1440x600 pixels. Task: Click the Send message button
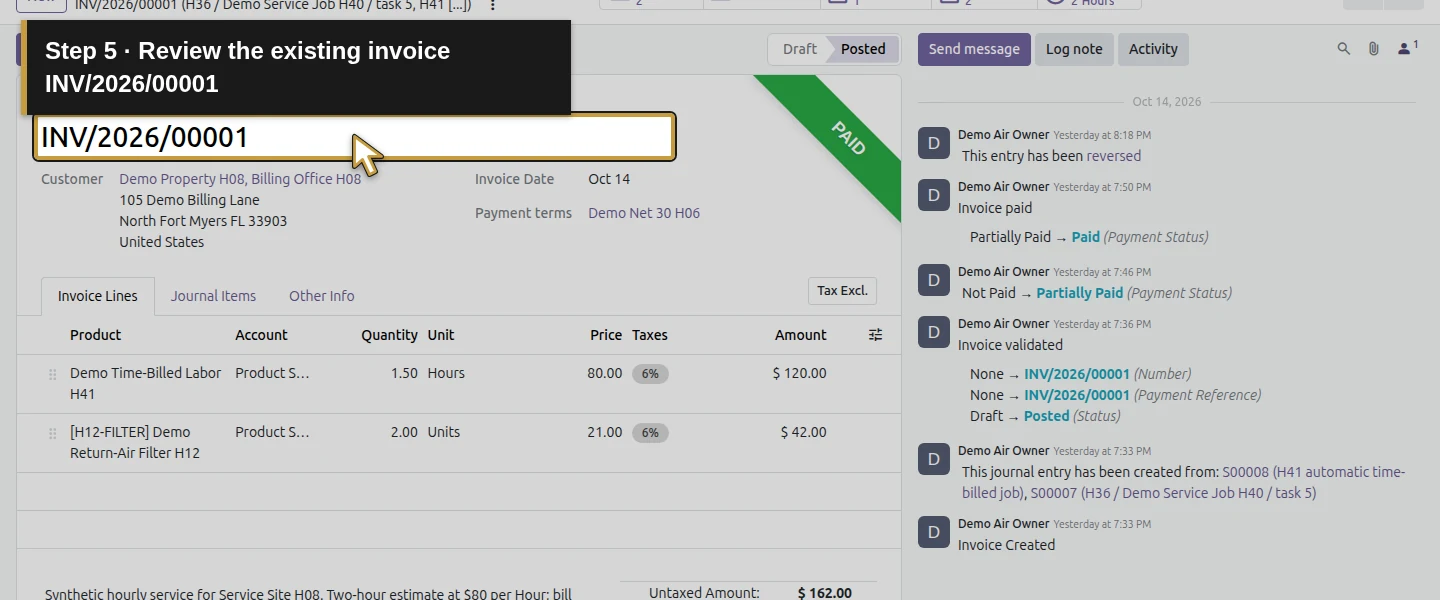tap(974, 49)
